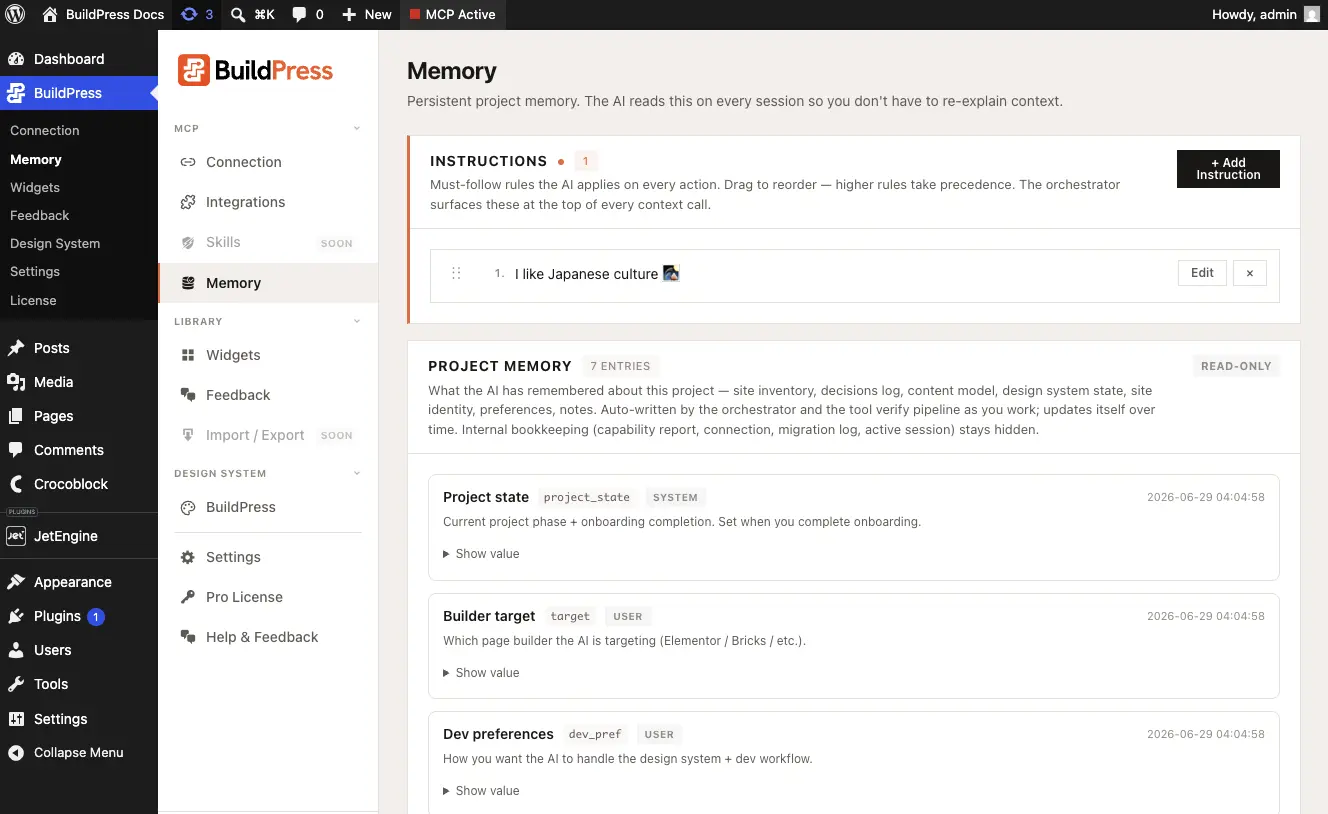1328x814 pixels.
Task: Click the Media icon in sidebar
Action: pos(16,382)
